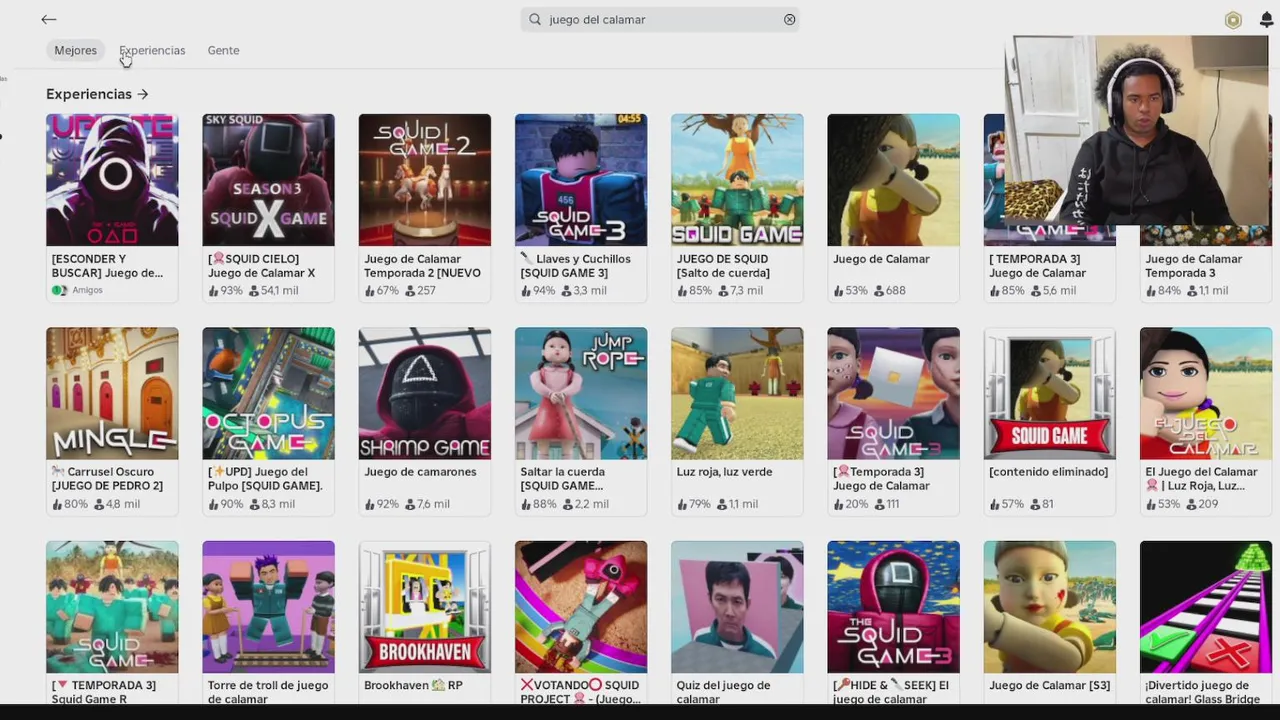The height and width of the screenshot is (720, 1280).
Task: Open Brookhaven RP thumbnail
Action: [425, 607]
